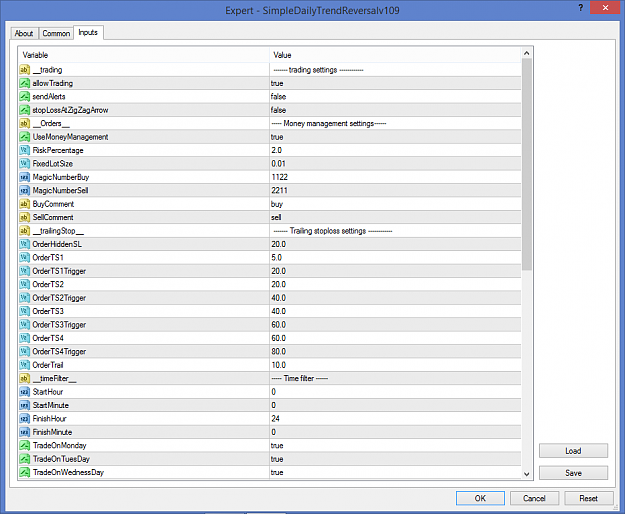Reset inputs with the Reset button
This screenshot has height=514, width=625.
[588, 498]
